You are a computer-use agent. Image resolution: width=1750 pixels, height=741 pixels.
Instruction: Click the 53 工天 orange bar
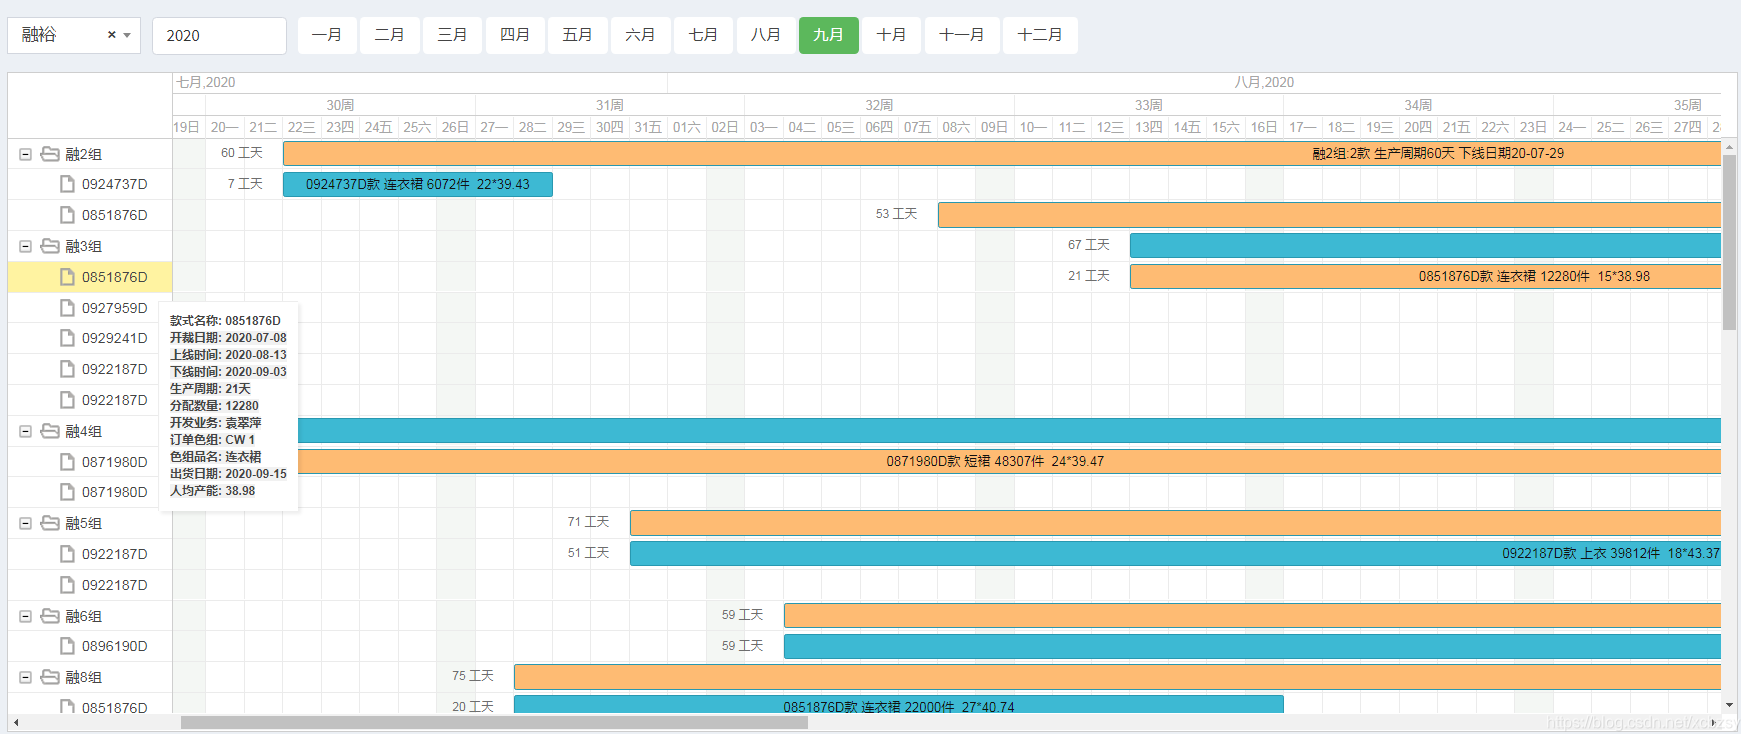(x=1329, y=215)
